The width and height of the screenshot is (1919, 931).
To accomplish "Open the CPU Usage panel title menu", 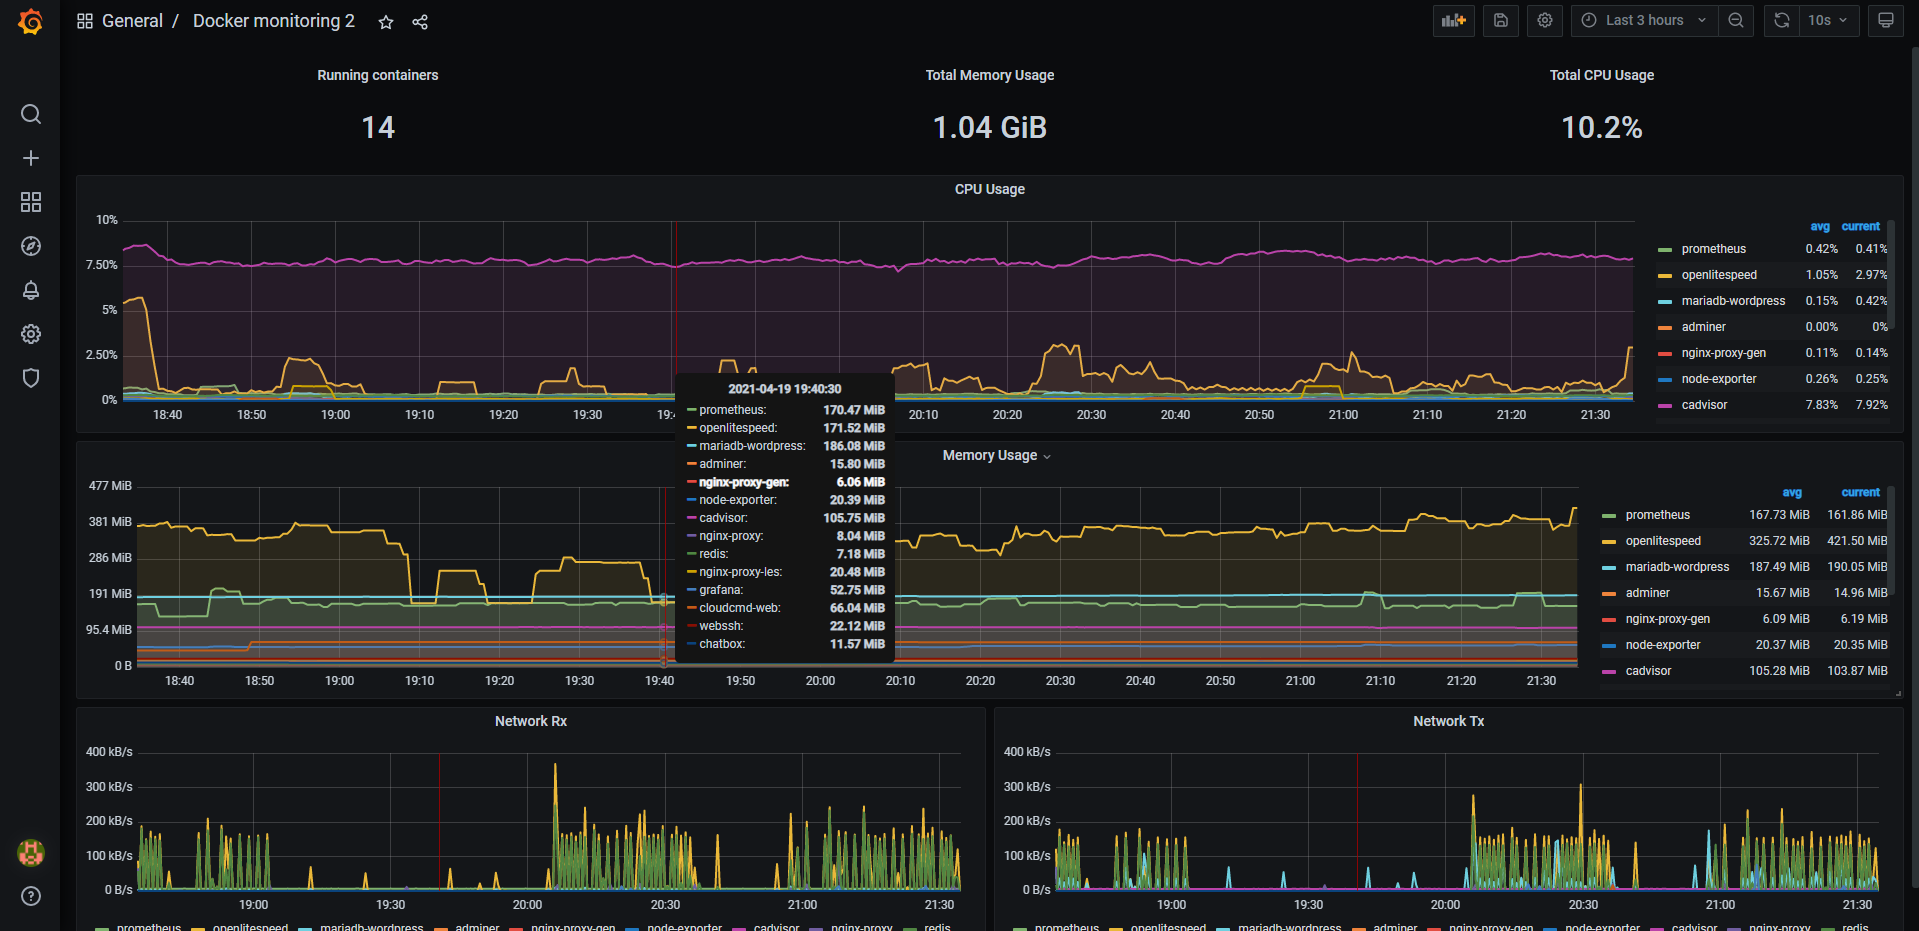I will pyautogui.click(x=989, y=189).
